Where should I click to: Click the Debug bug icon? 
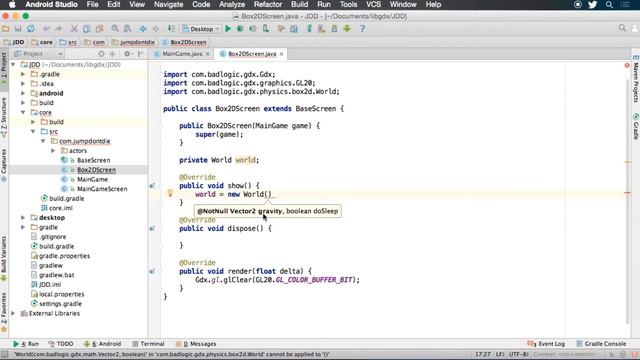(240, 29)
